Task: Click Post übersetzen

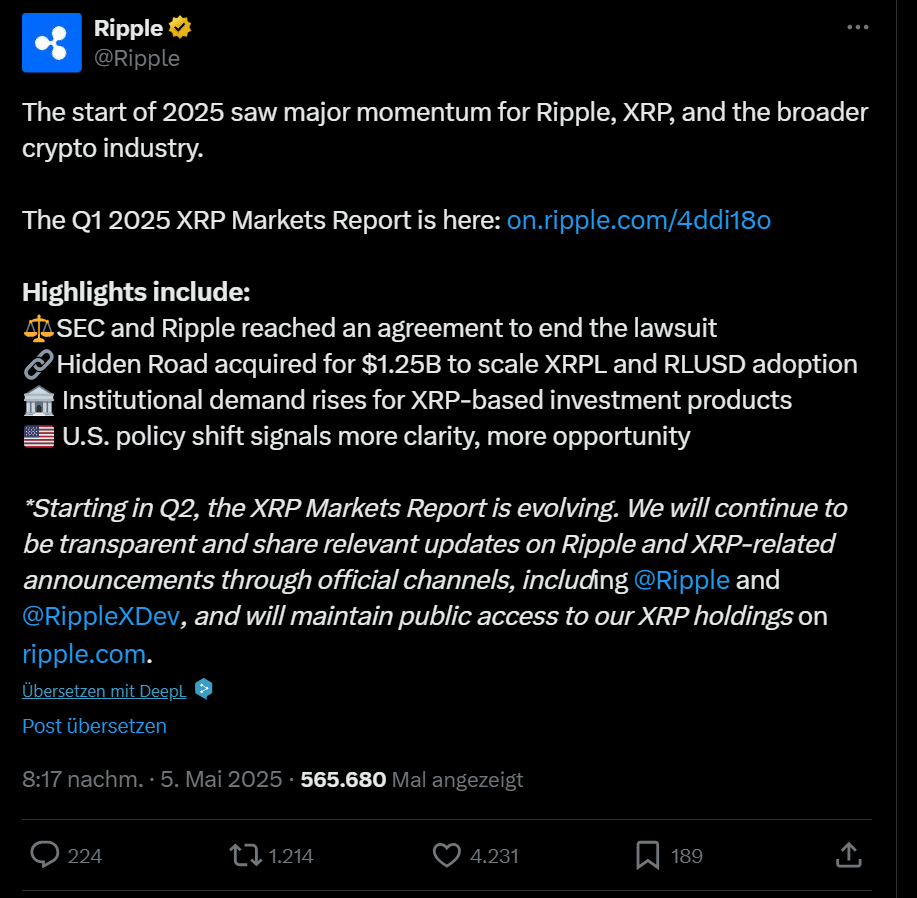Action: 94,726
